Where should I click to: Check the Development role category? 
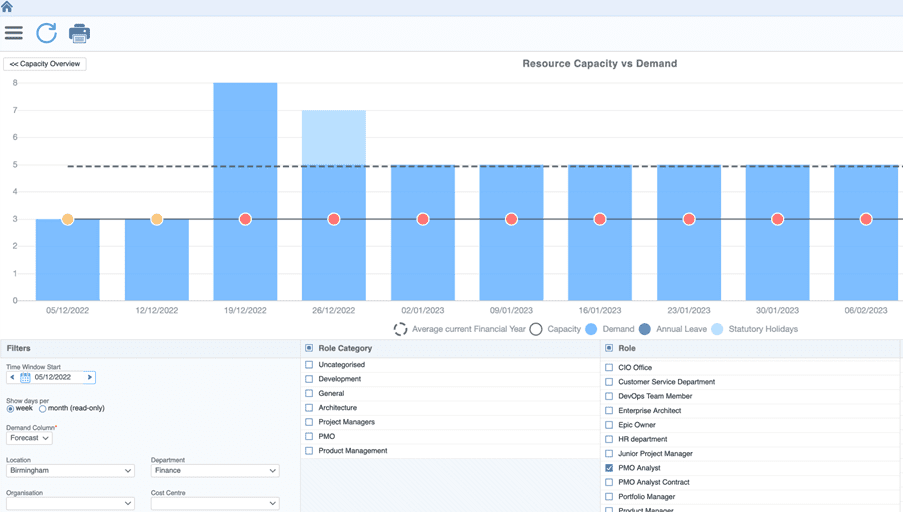click(x=309, y=379)
